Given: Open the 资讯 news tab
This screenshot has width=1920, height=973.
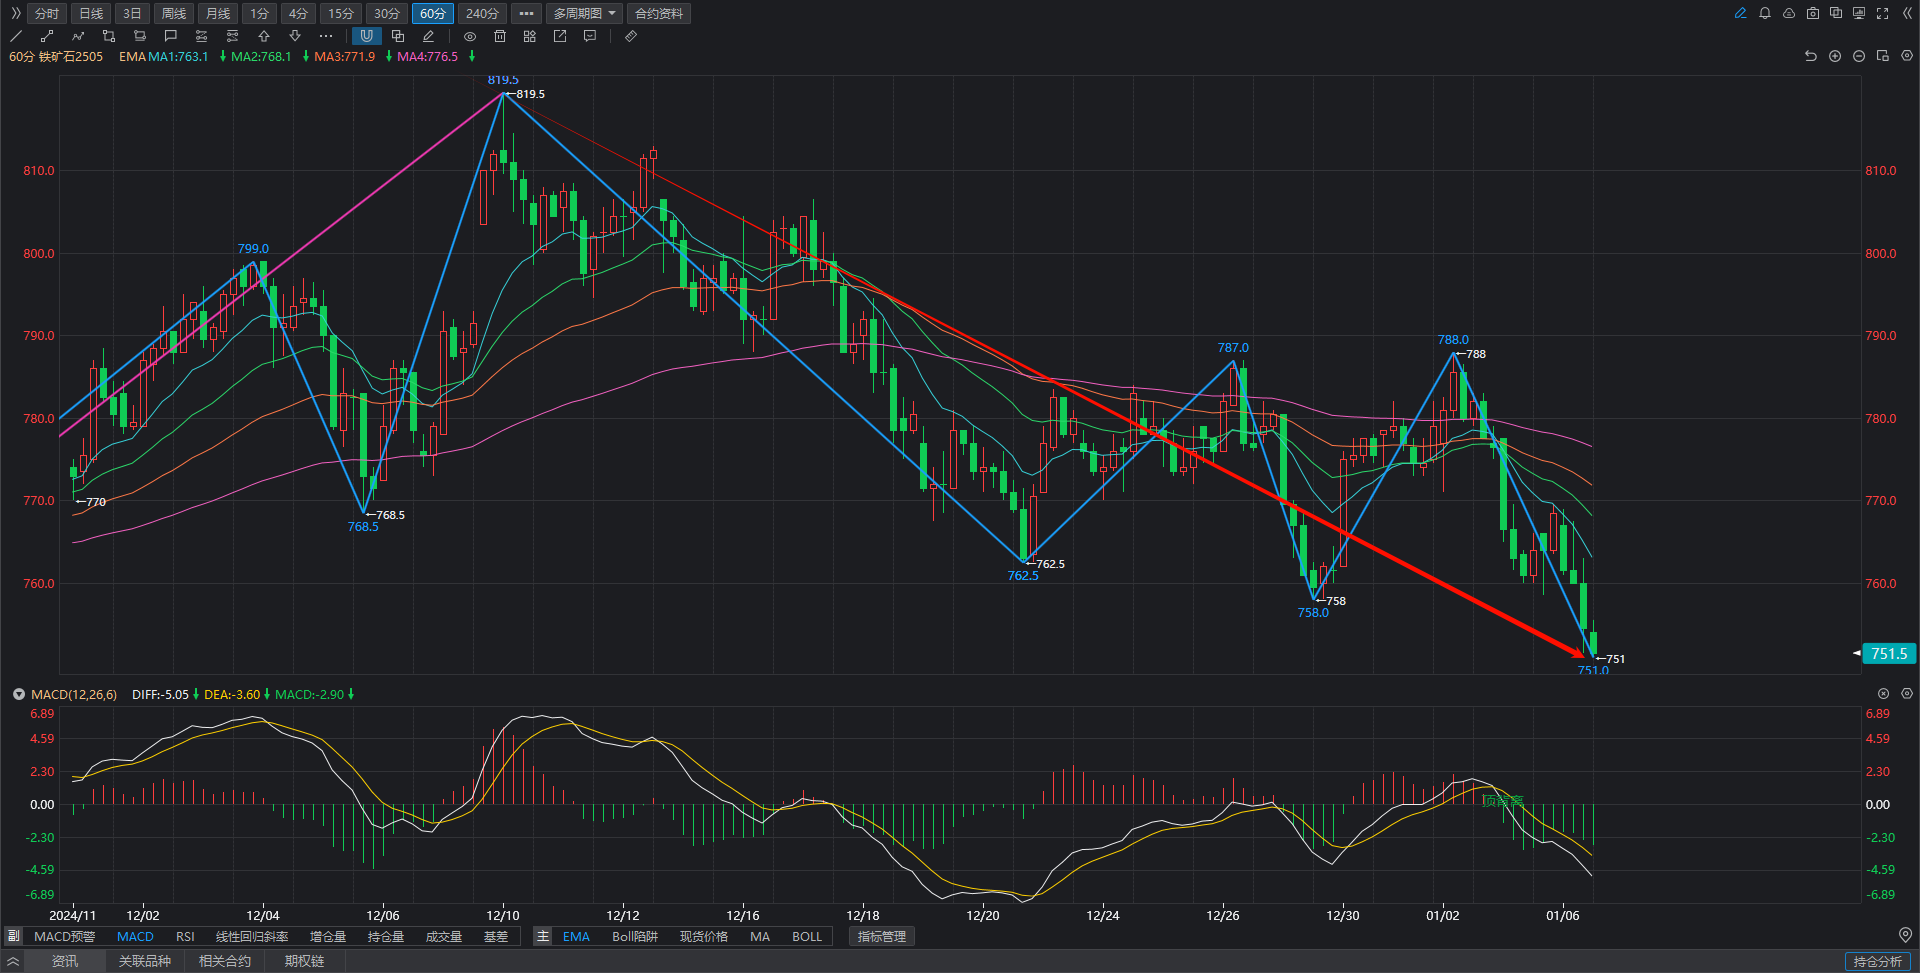Looking at the screenshot, I should pos(65,961).
